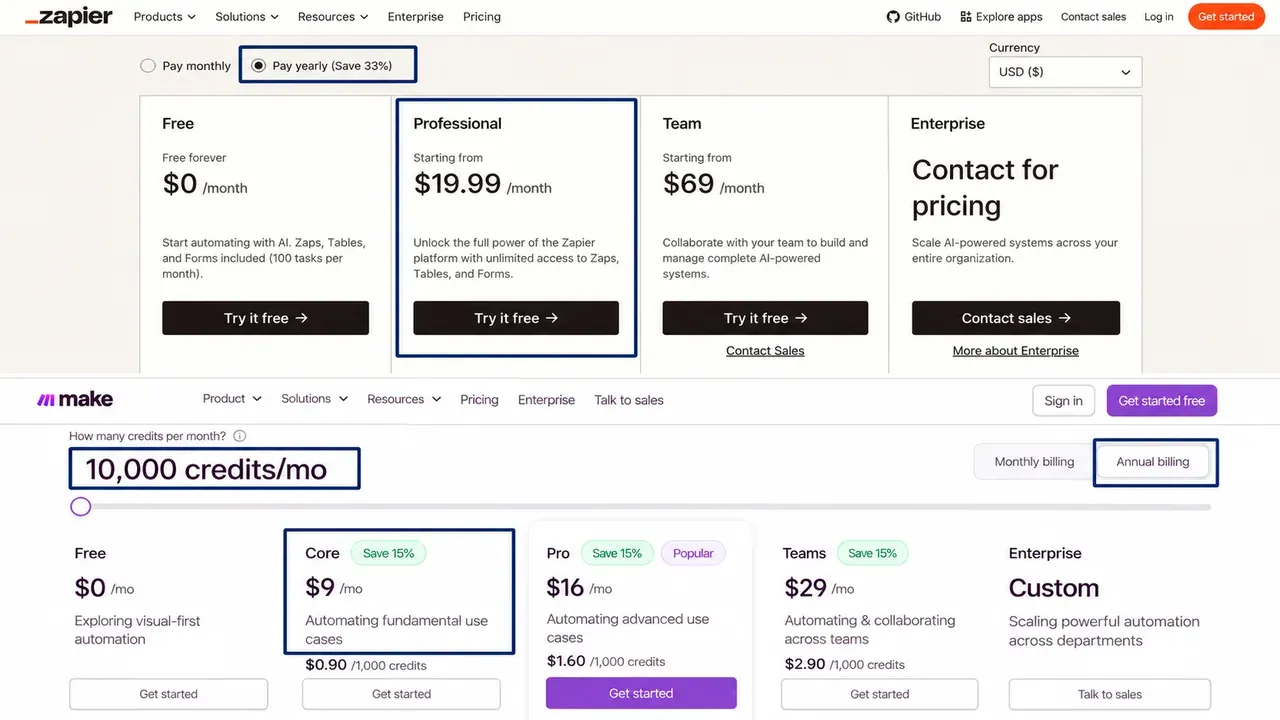
Task: Click Make Get started free button
Action: [1162, 401]
